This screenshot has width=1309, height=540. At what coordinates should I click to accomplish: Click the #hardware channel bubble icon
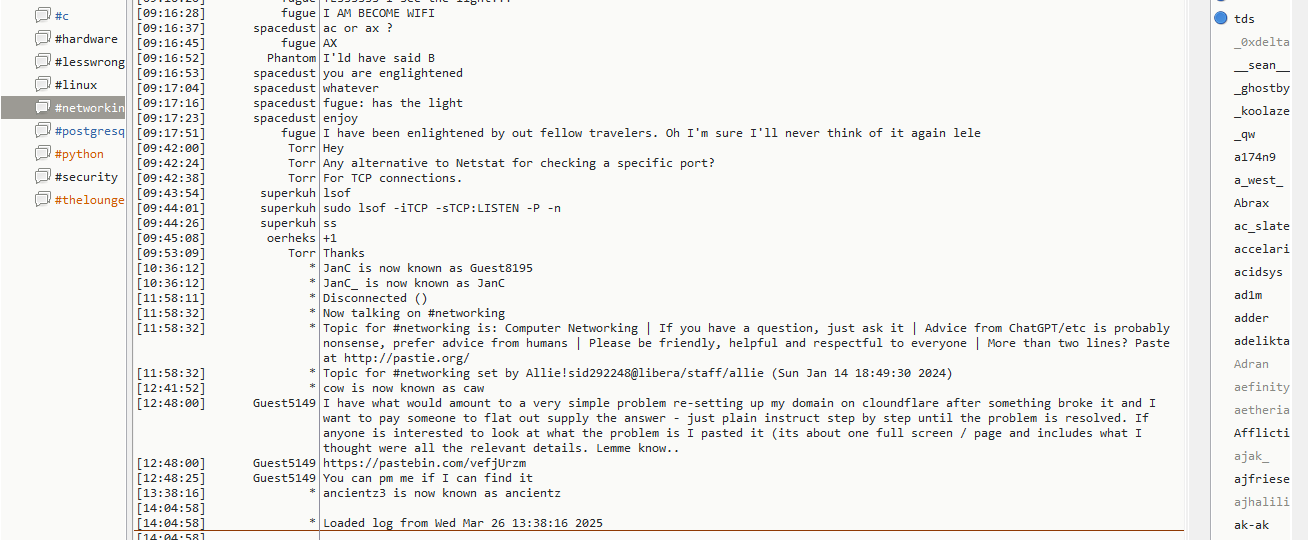point(42,39)
